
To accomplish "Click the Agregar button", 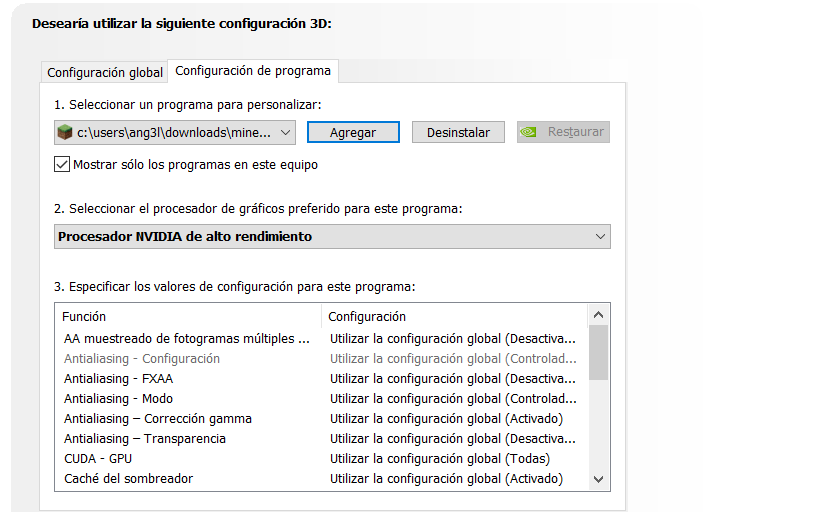I will 353,133.
